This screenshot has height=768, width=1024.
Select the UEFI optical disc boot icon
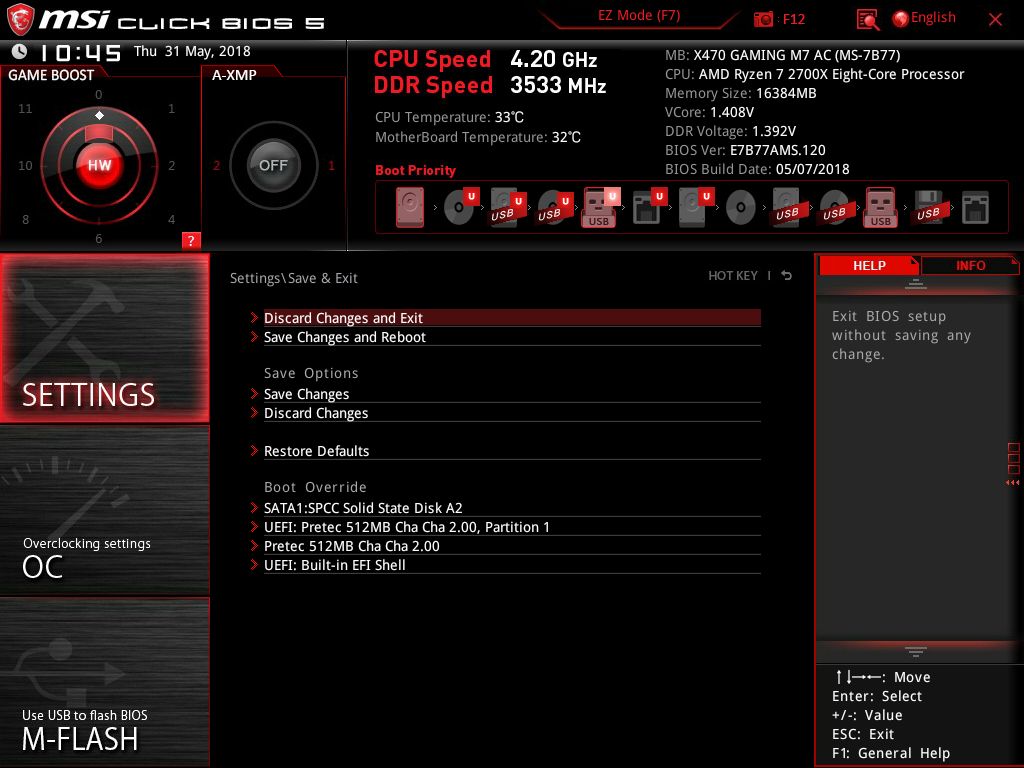click(x=462, y=206)
